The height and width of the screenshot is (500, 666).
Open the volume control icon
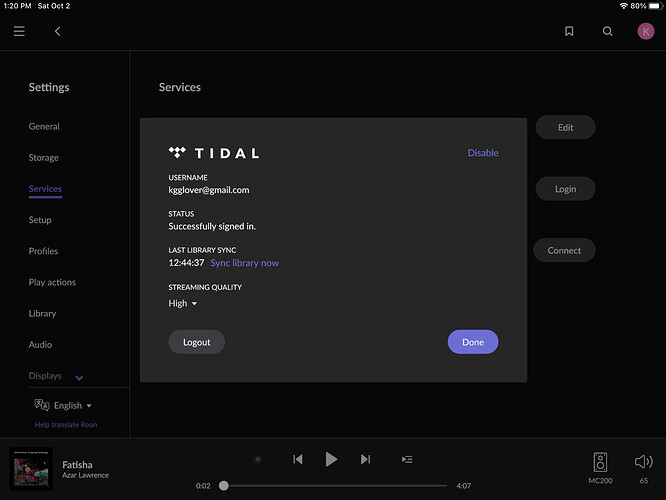pos(643,461)
